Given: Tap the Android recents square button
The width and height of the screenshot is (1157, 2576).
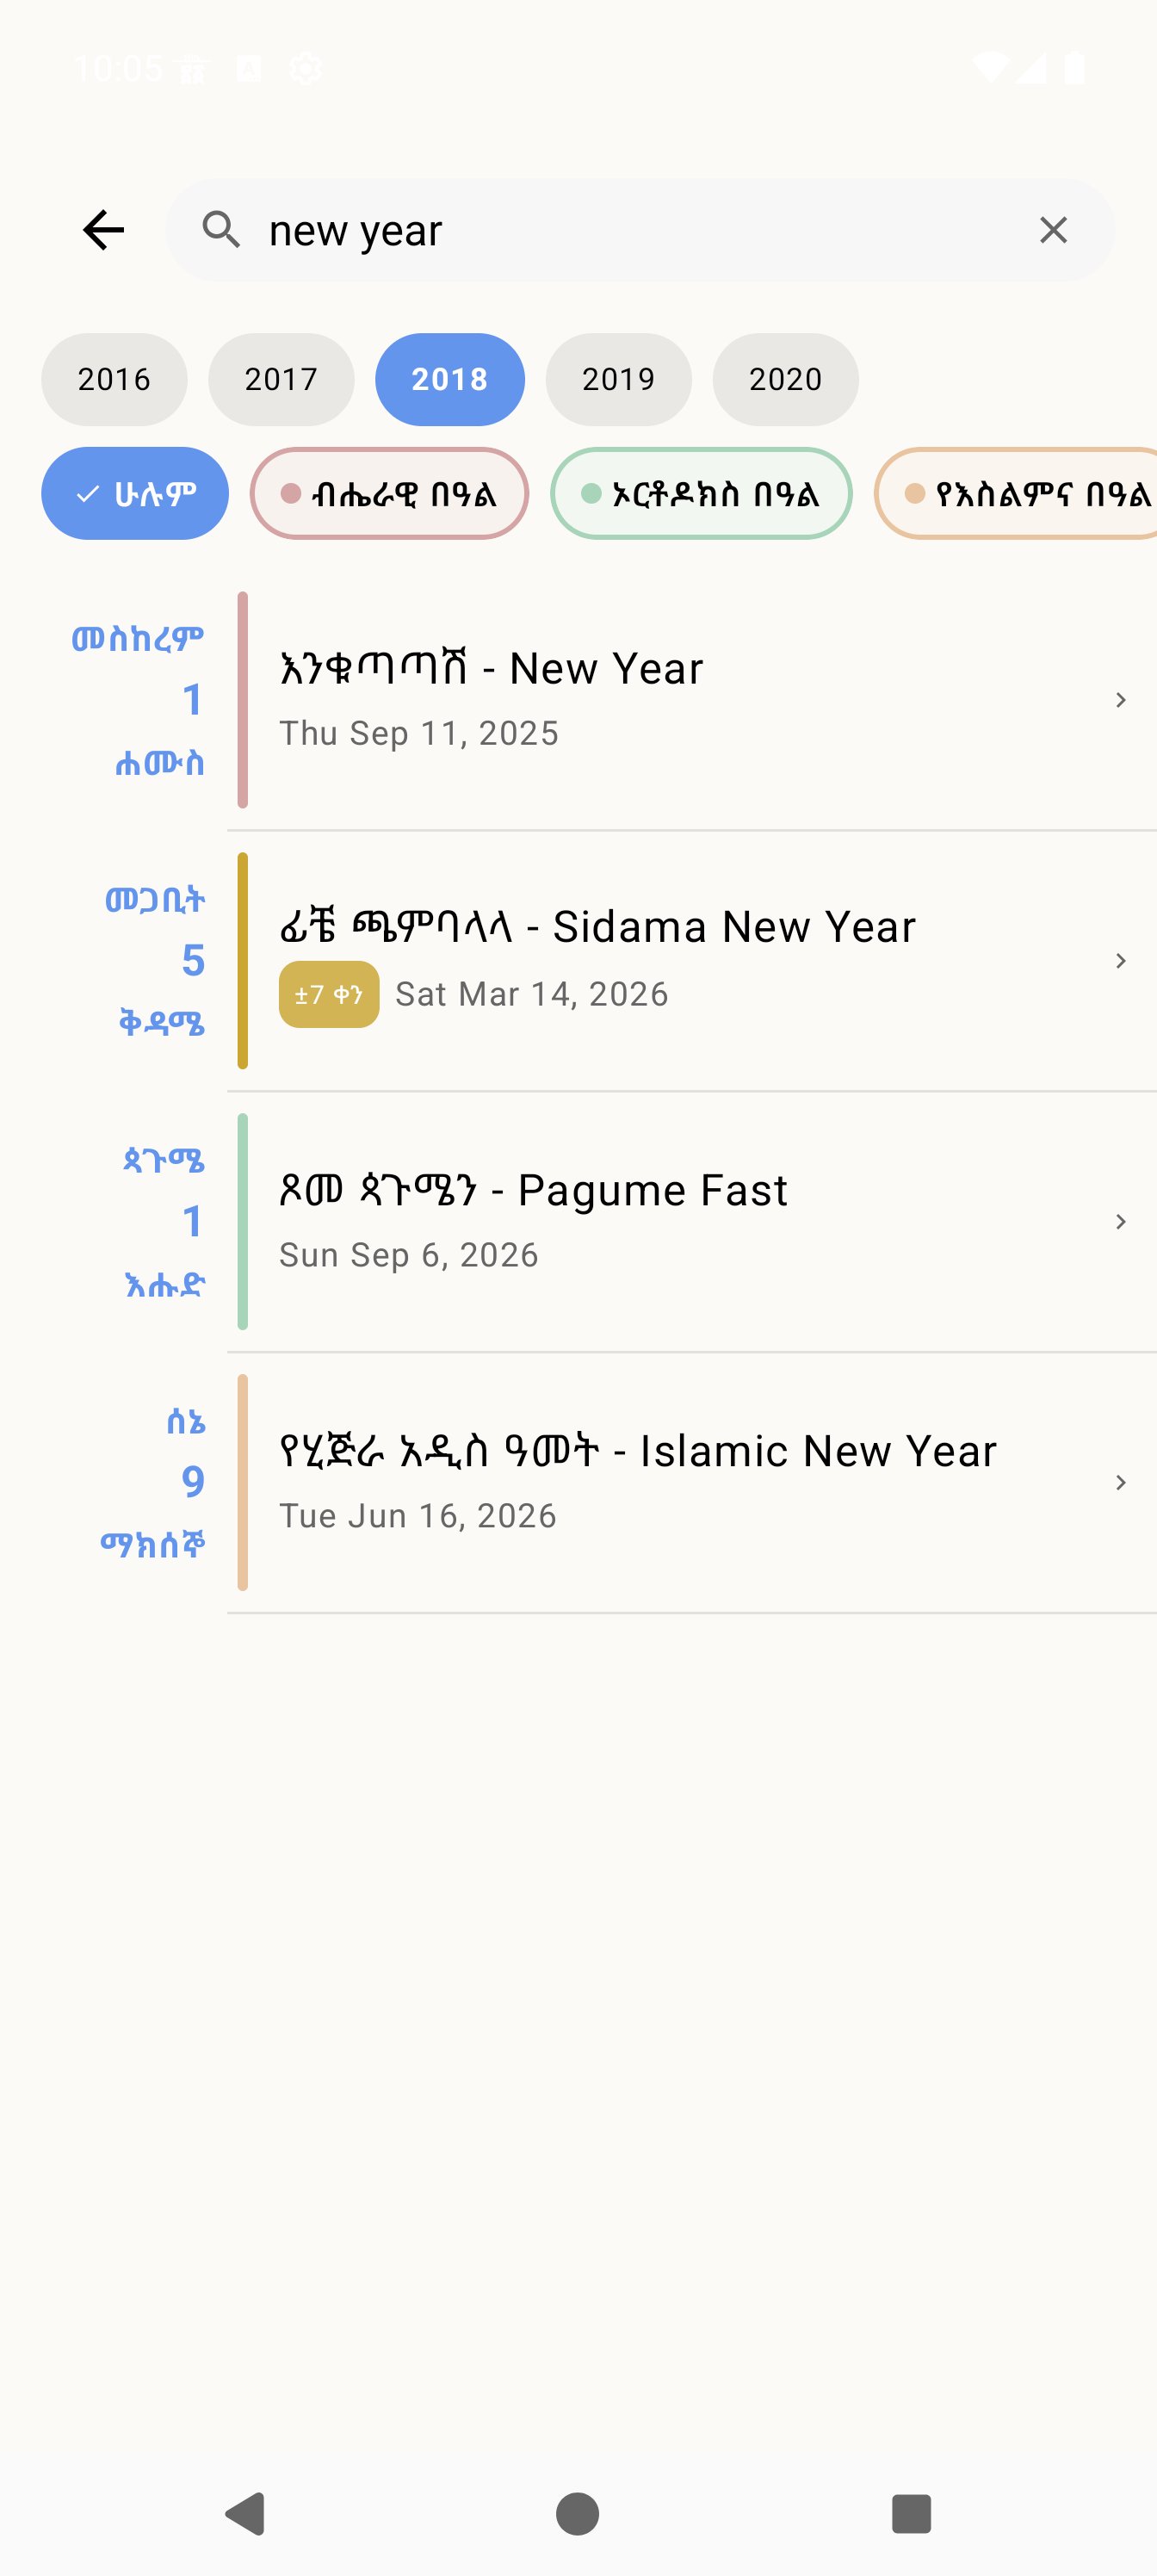Looking at the screenshot, I should pos(911,2513).
